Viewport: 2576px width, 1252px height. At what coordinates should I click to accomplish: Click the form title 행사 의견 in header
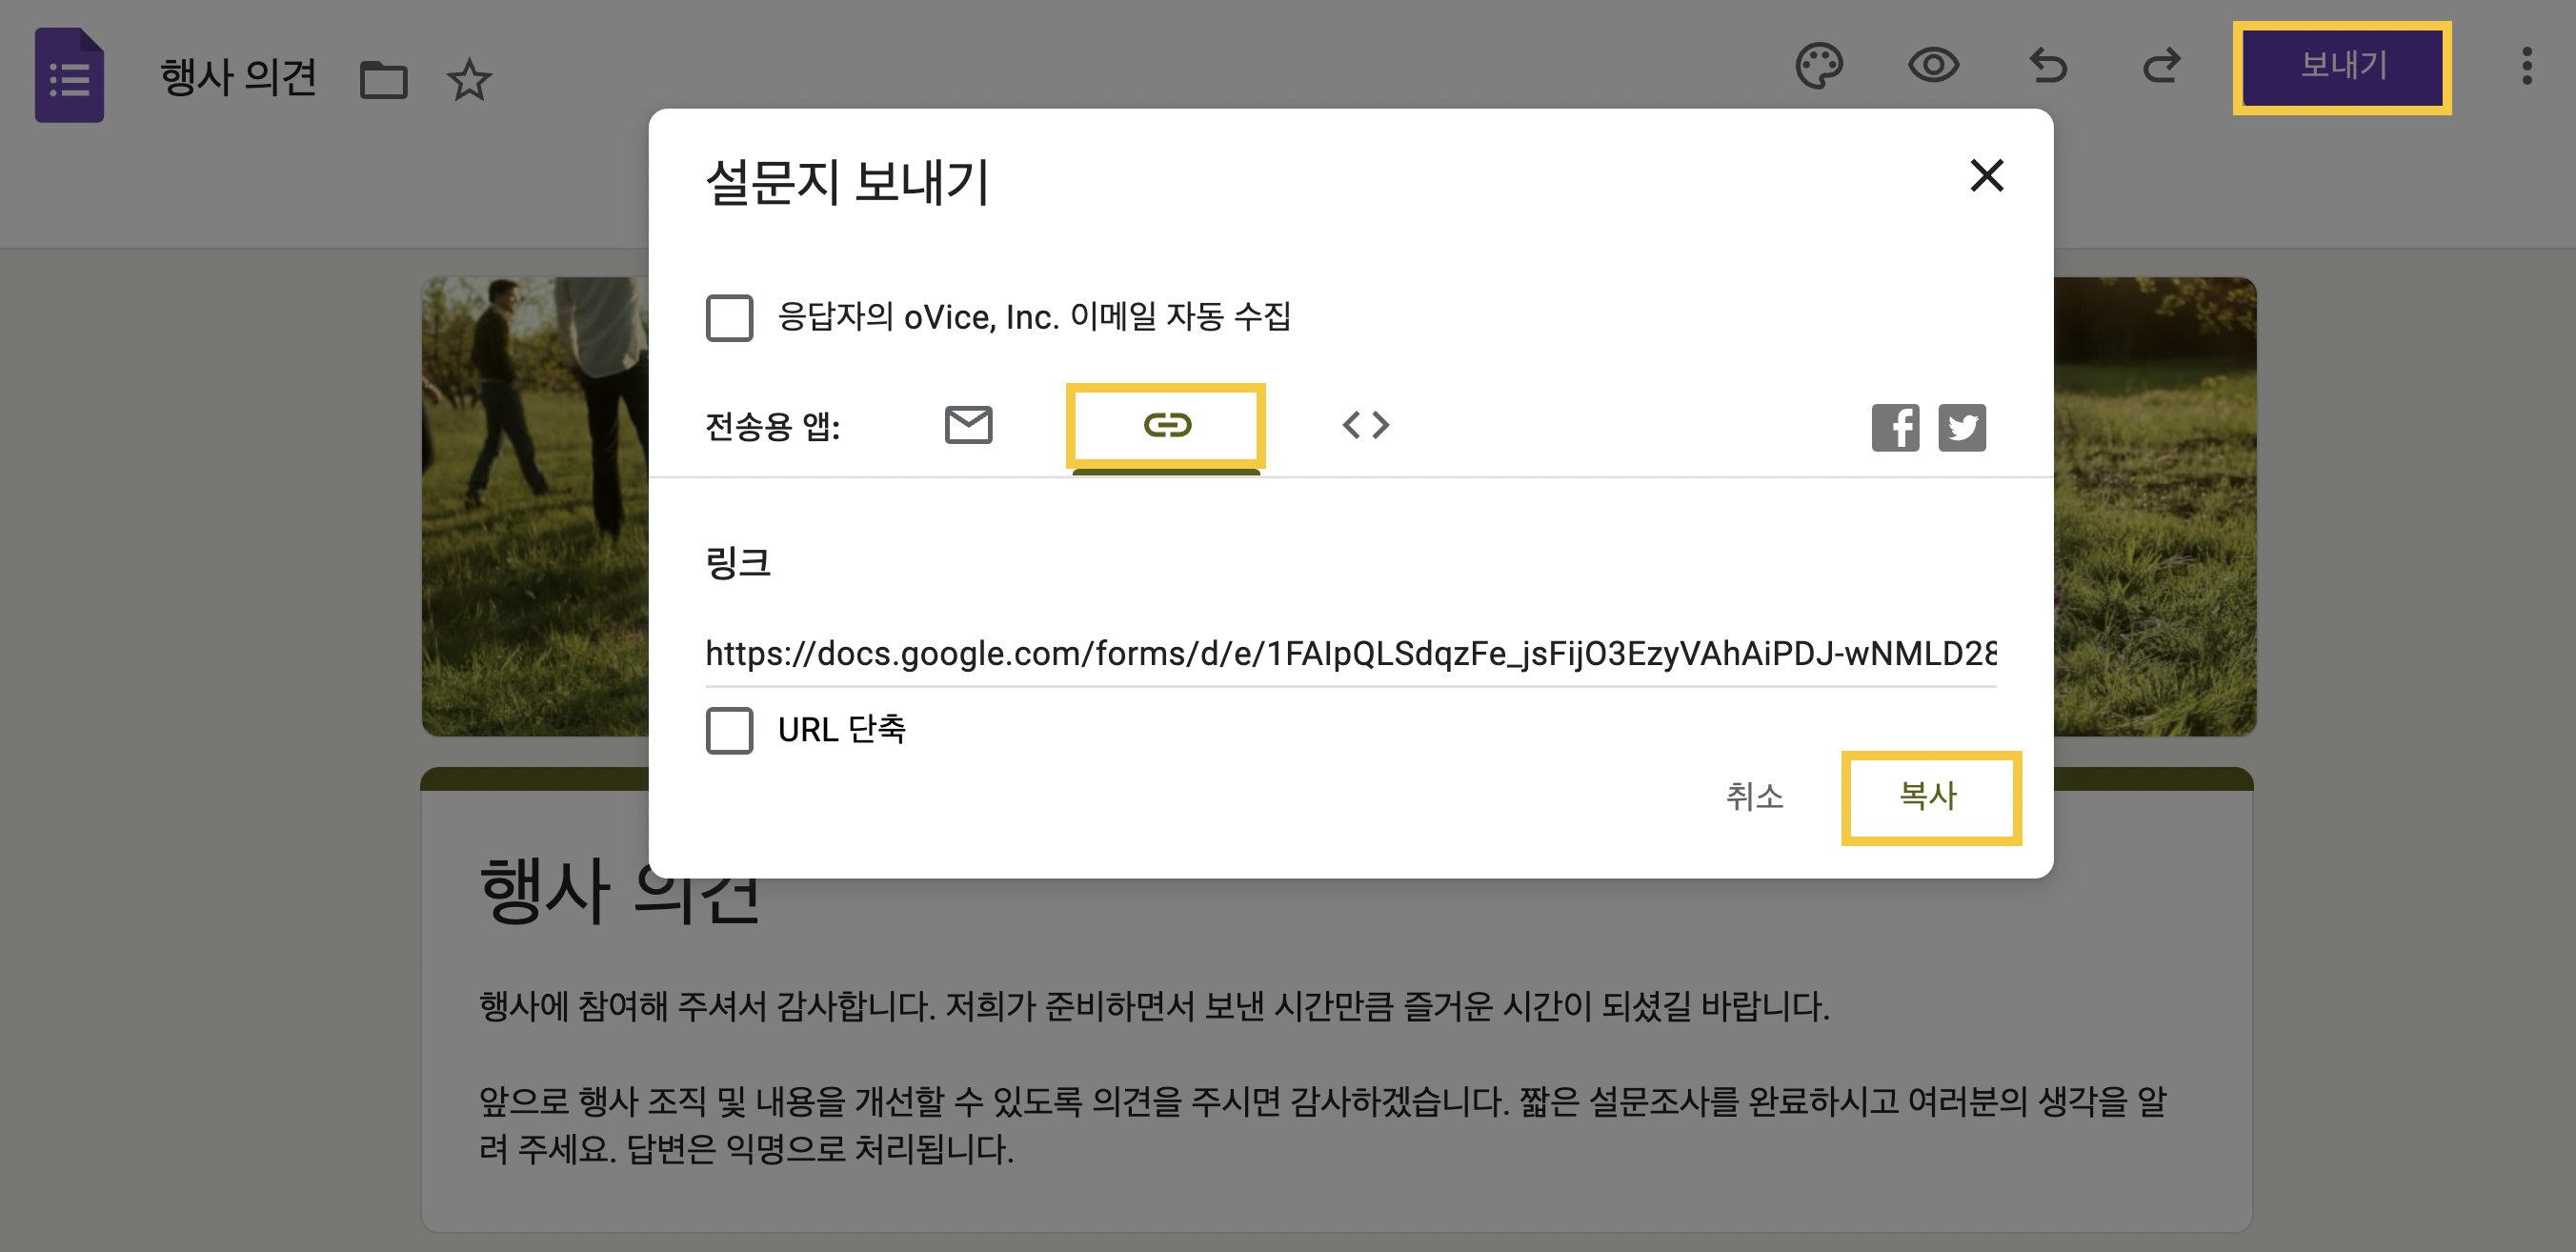[238, 77]
